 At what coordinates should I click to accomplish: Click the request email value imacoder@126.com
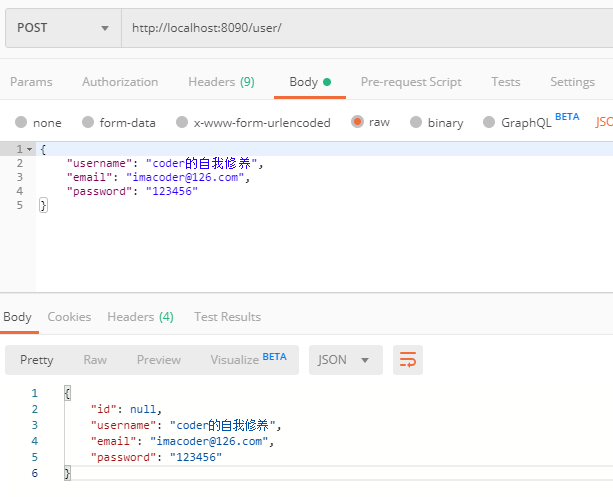pos(185,177)
